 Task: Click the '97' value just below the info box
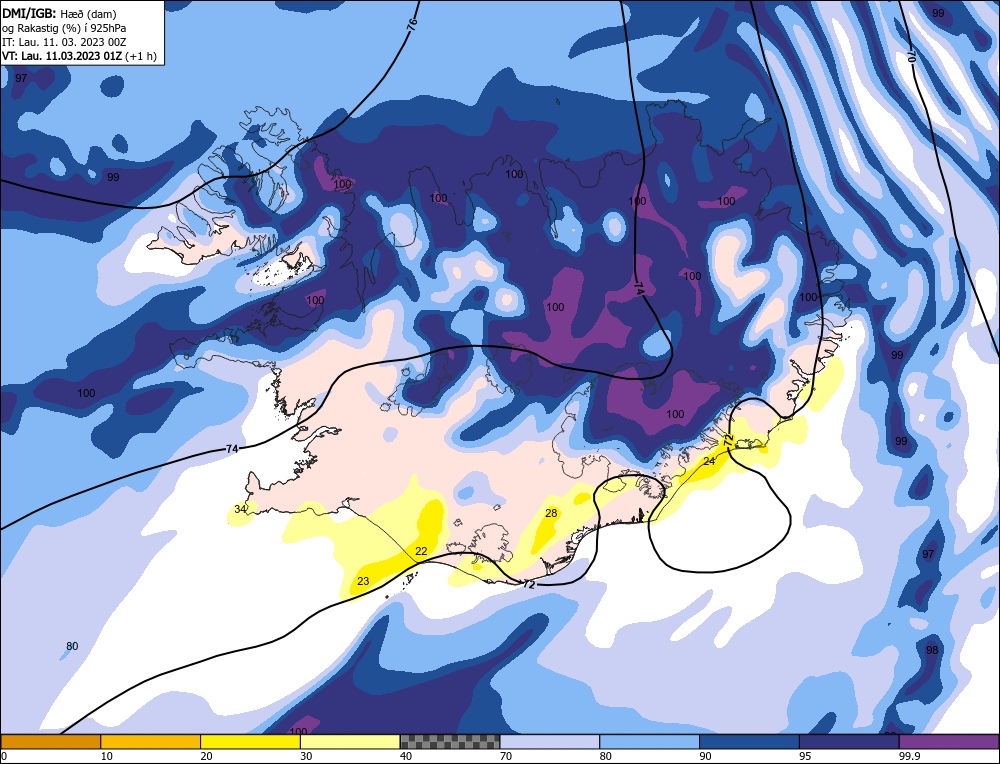21,78
